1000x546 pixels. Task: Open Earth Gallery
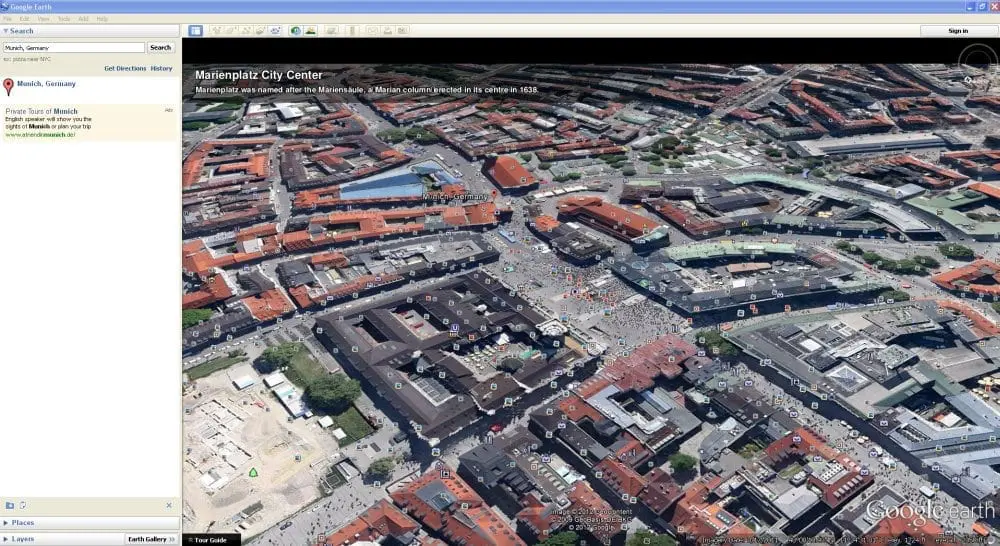pos(151,539)
